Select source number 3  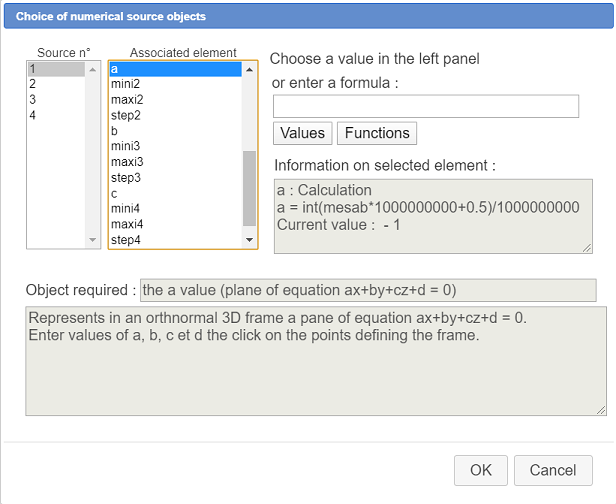tap(56, 99)
